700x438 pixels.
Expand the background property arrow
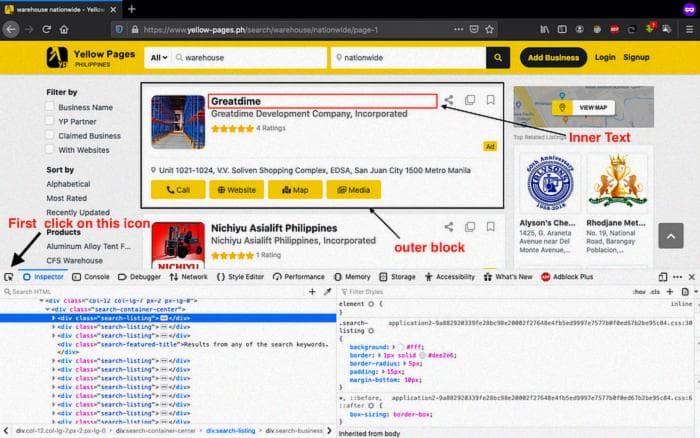click(x=393, y=347)
